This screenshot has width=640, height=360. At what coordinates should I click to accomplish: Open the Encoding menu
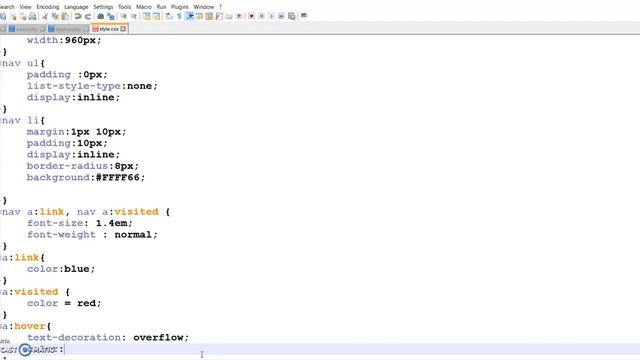[x=48, y=7]
